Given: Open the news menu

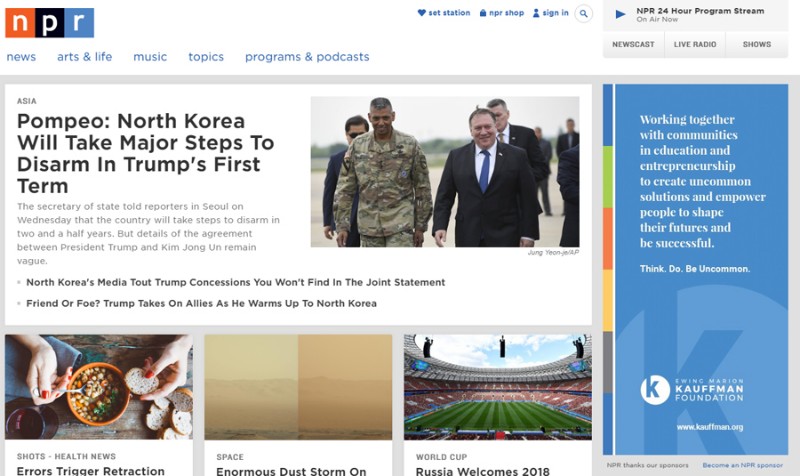Looking at the screenshot, I should pyautogui.click(x=21, y=57).
